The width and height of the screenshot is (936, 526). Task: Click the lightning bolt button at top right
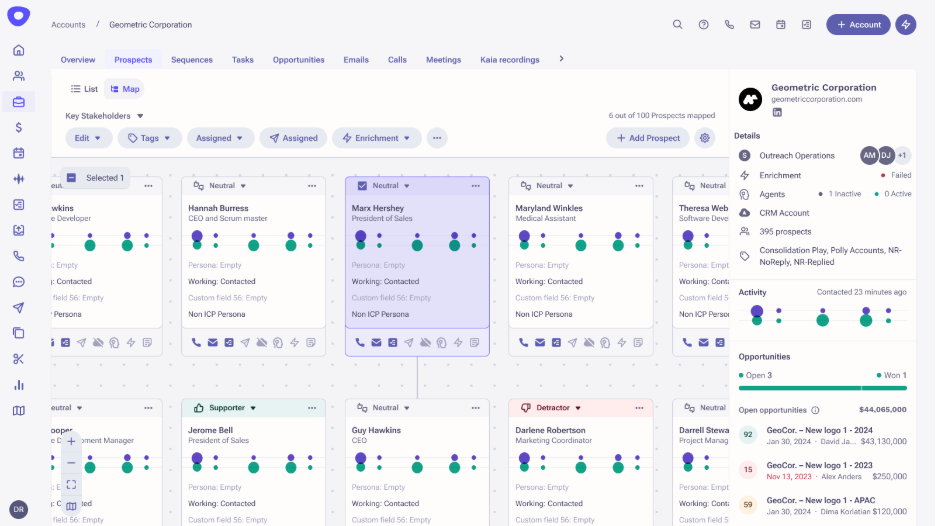[x=906, y=24]
